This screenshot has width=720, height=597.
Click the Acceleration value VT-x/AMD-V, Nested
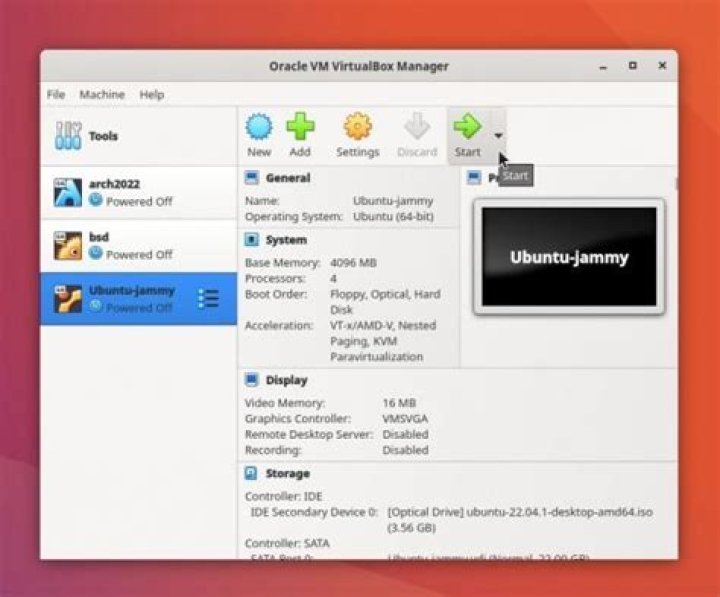point(383,325)
